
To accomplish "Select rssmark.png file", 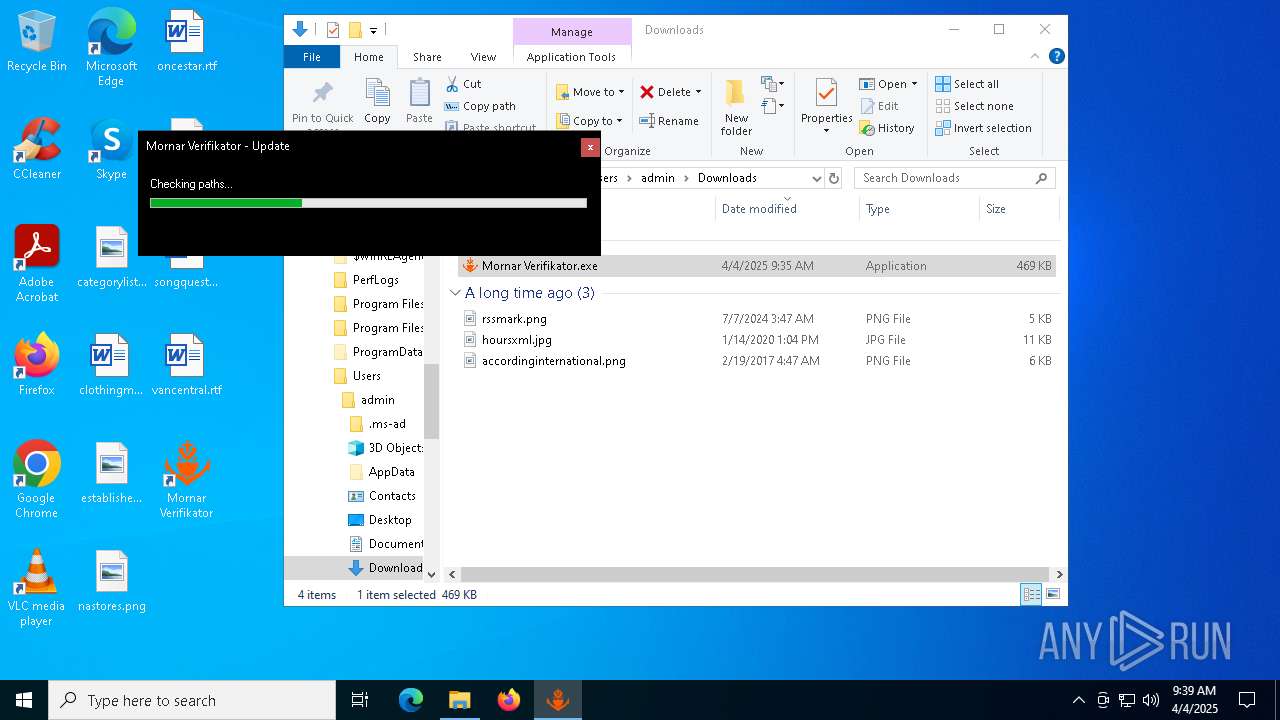I will (756, 319).
